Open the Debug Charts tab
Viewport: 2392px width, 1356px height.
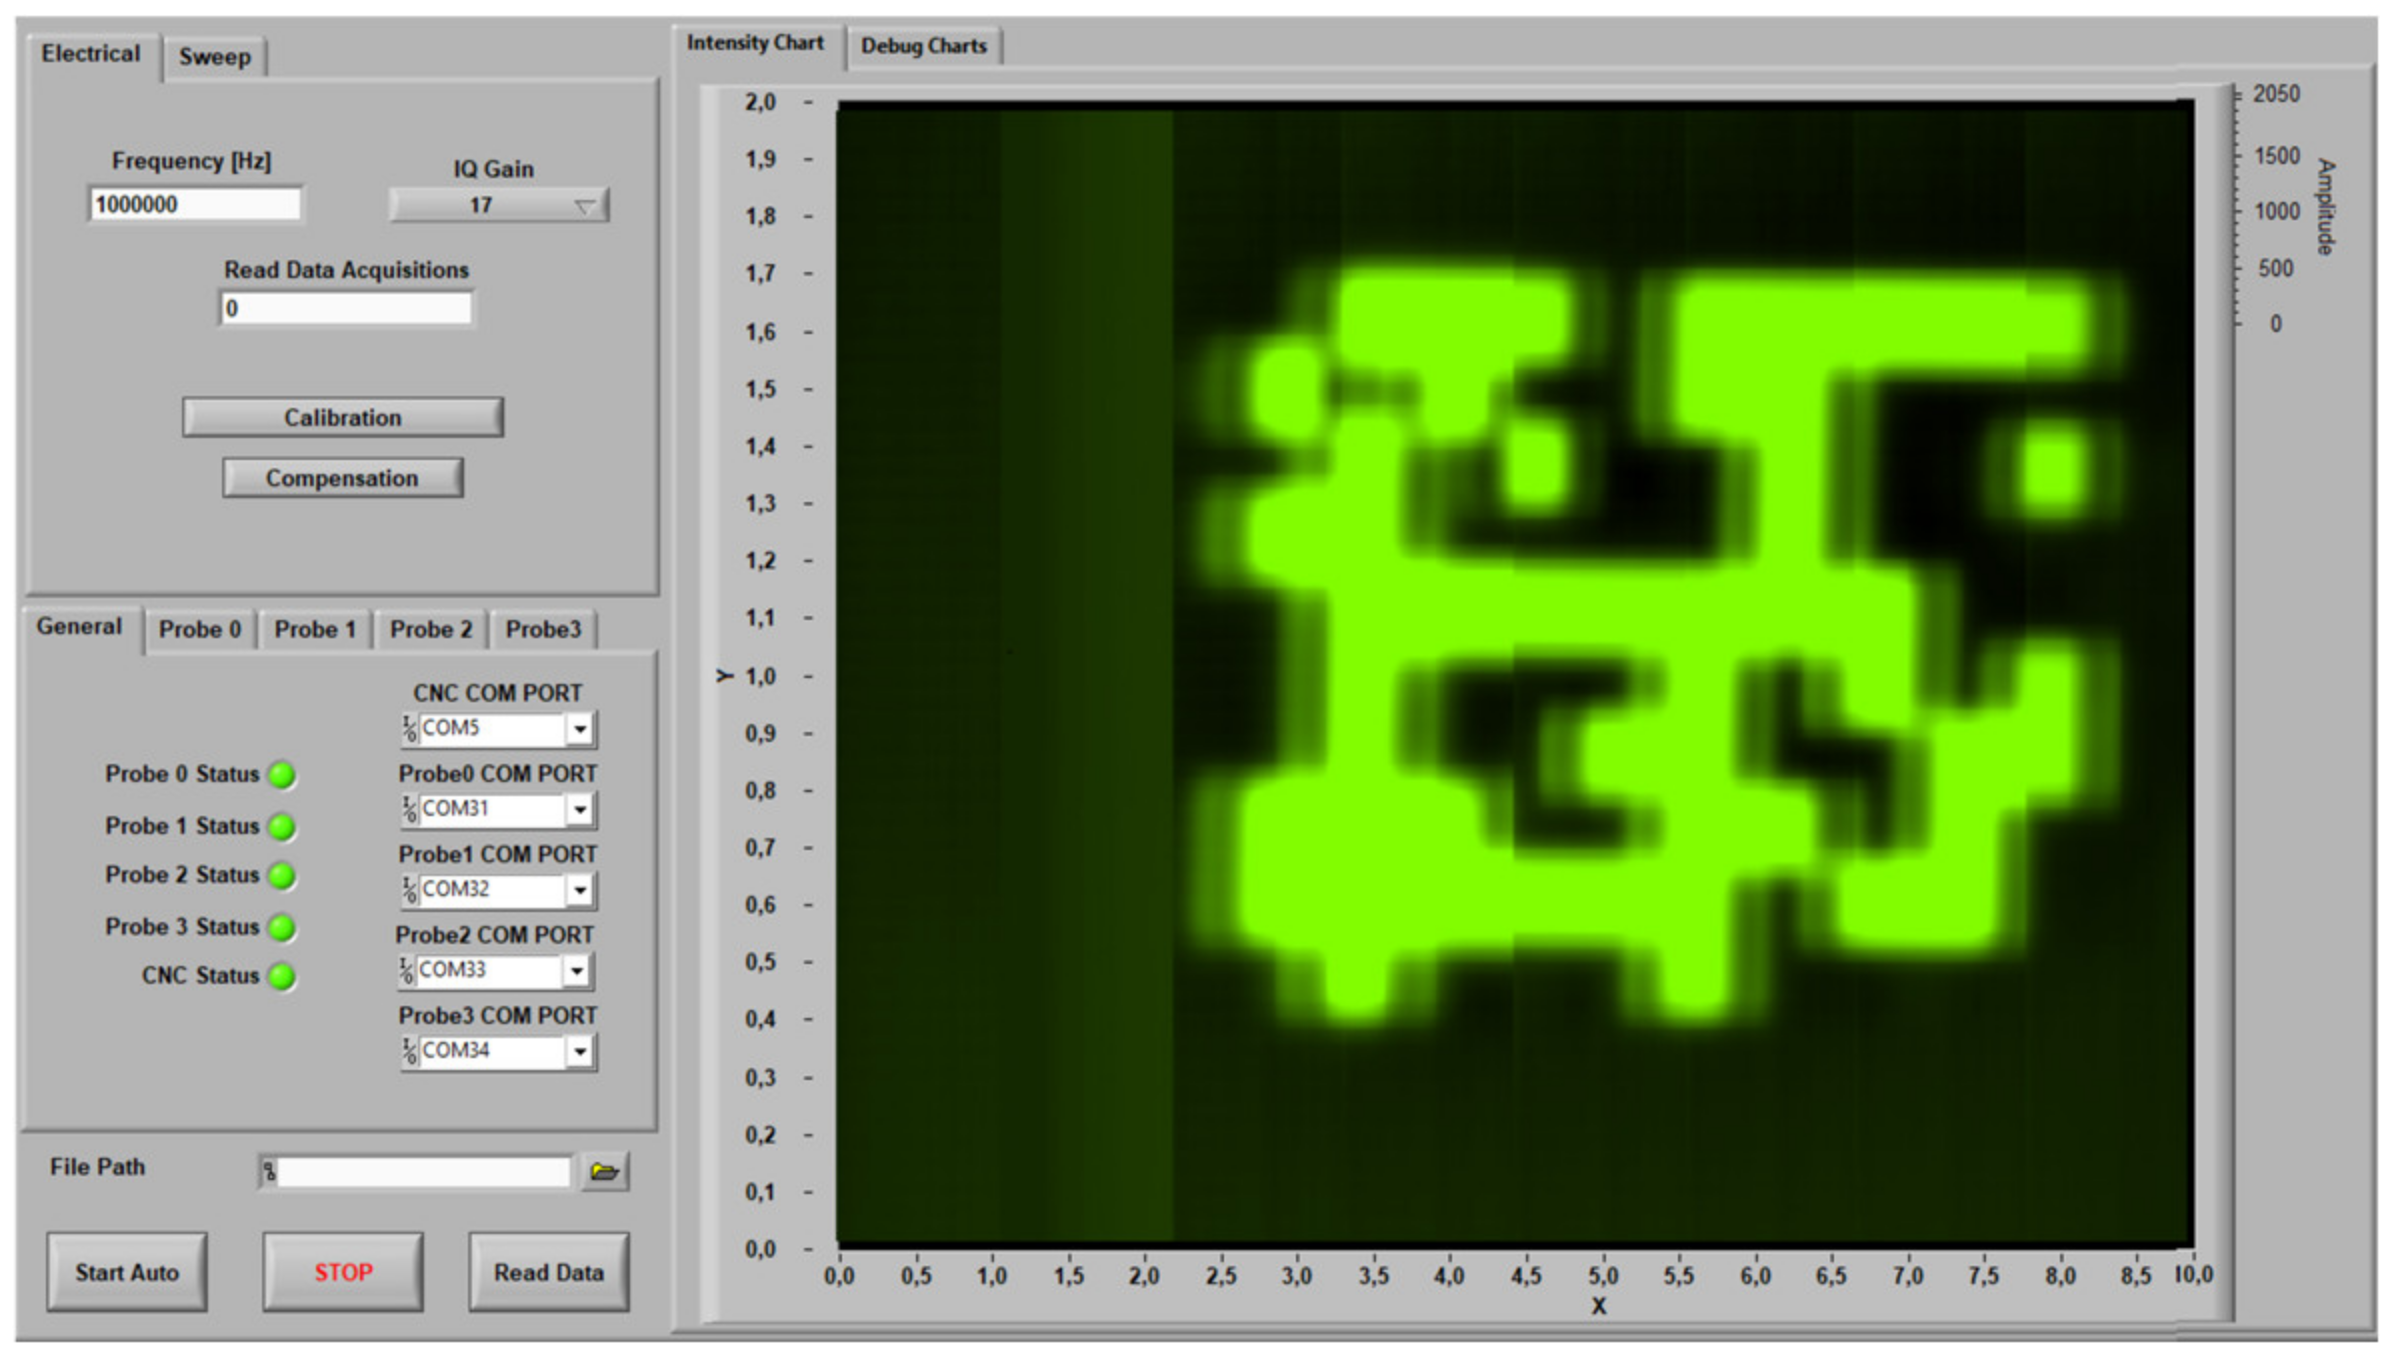point(923,46)
